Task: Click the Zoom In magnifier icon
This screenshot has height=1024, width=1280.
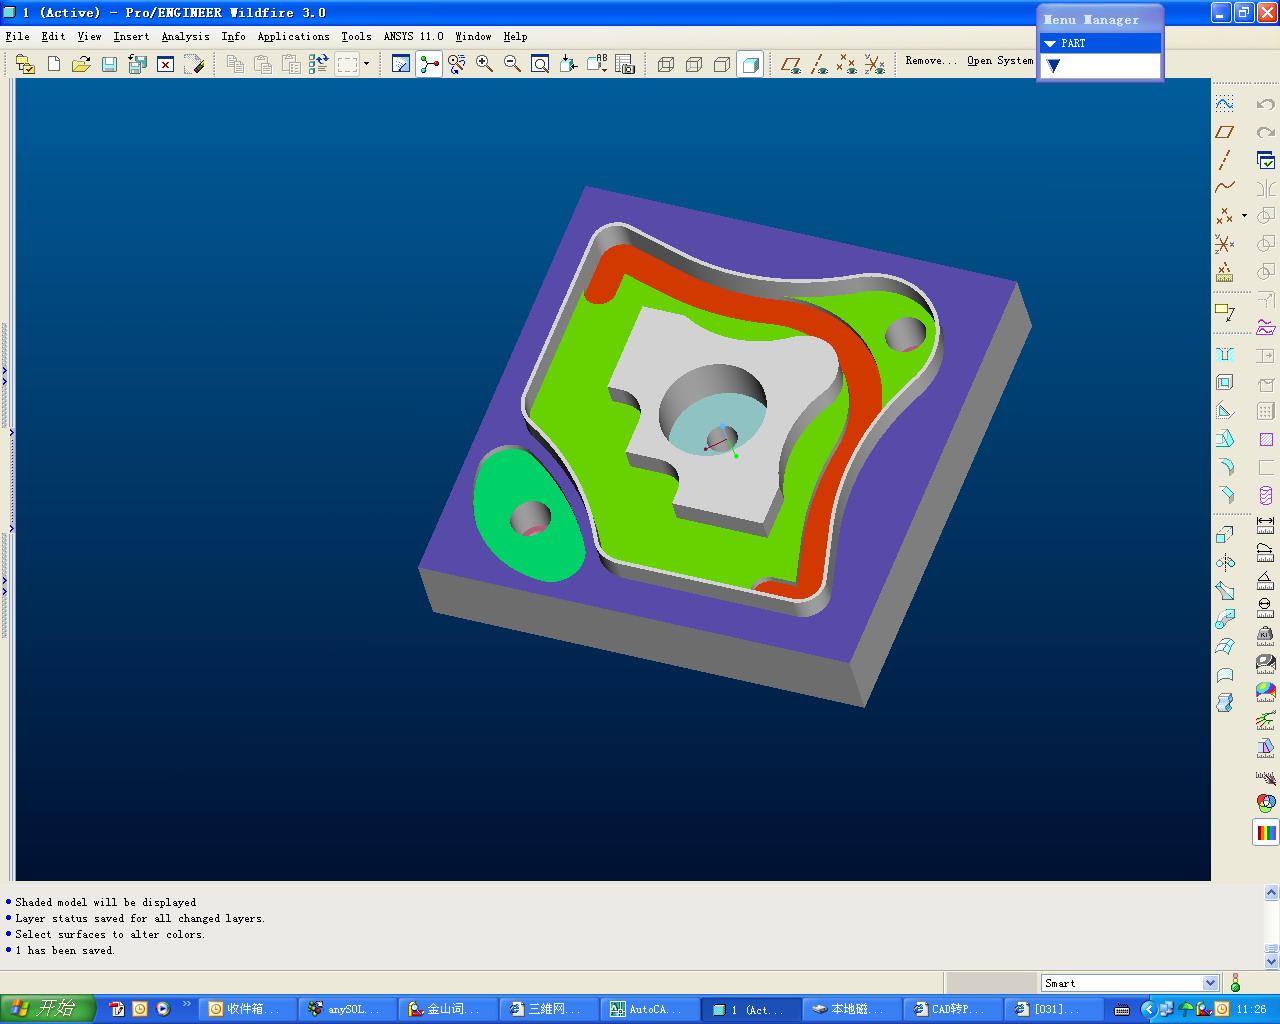Action: coord(485,64)
